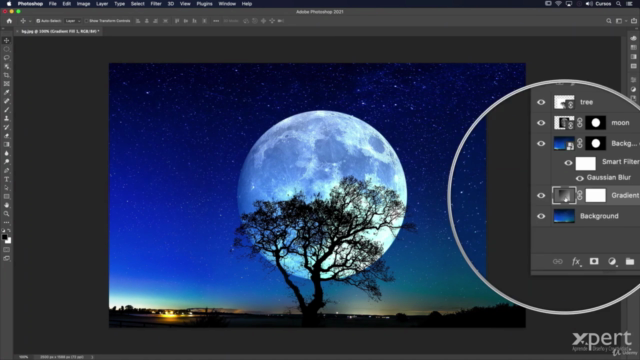Select the Frame tool

(x=7, y=84)
